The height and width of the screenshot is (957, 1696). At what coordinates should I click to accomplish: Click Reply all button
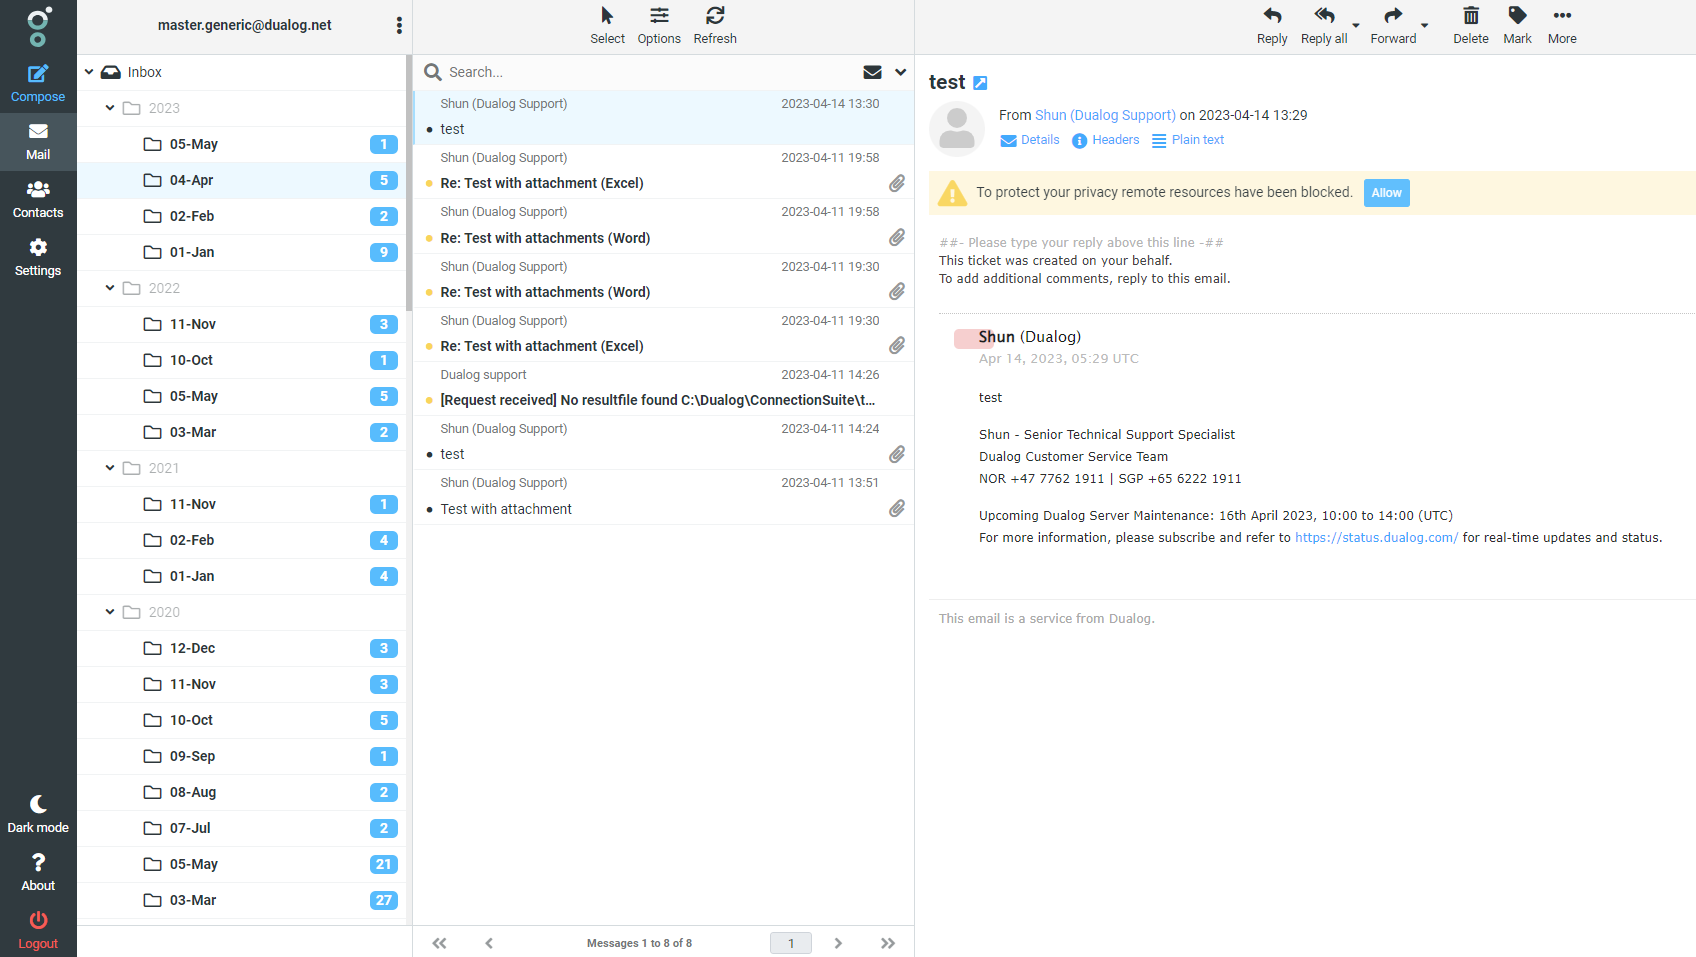pos(1324,26)
